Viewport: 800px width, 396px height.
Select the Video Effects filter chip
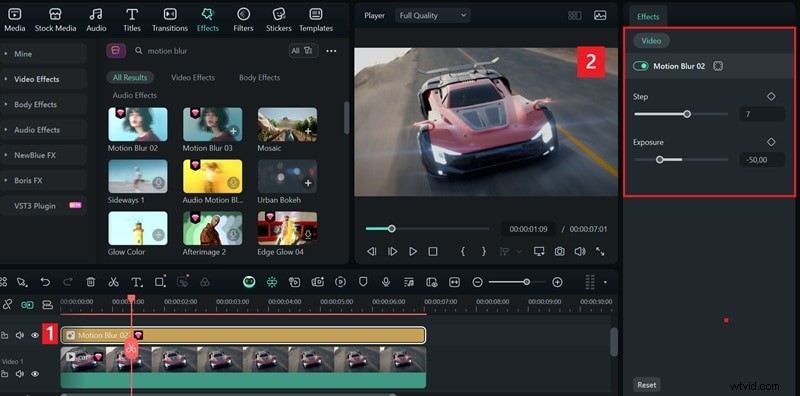pyautogui.click(x=193, y=78)
